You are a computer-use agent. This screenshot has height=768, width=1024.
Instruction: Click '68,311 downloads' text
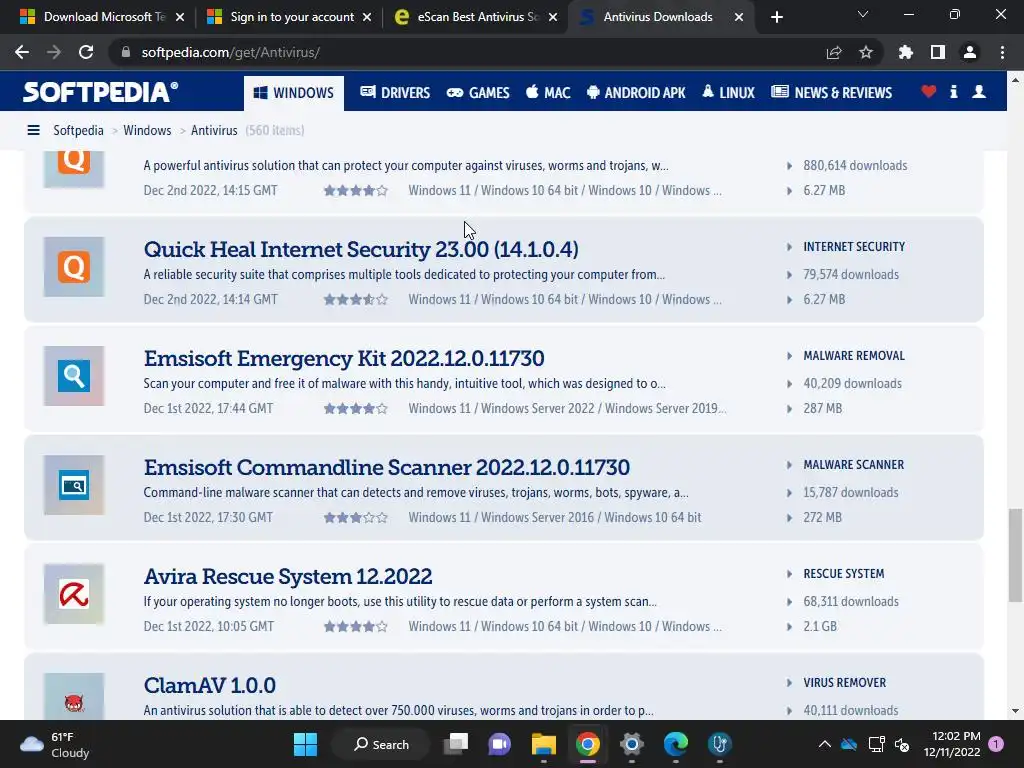851,601
